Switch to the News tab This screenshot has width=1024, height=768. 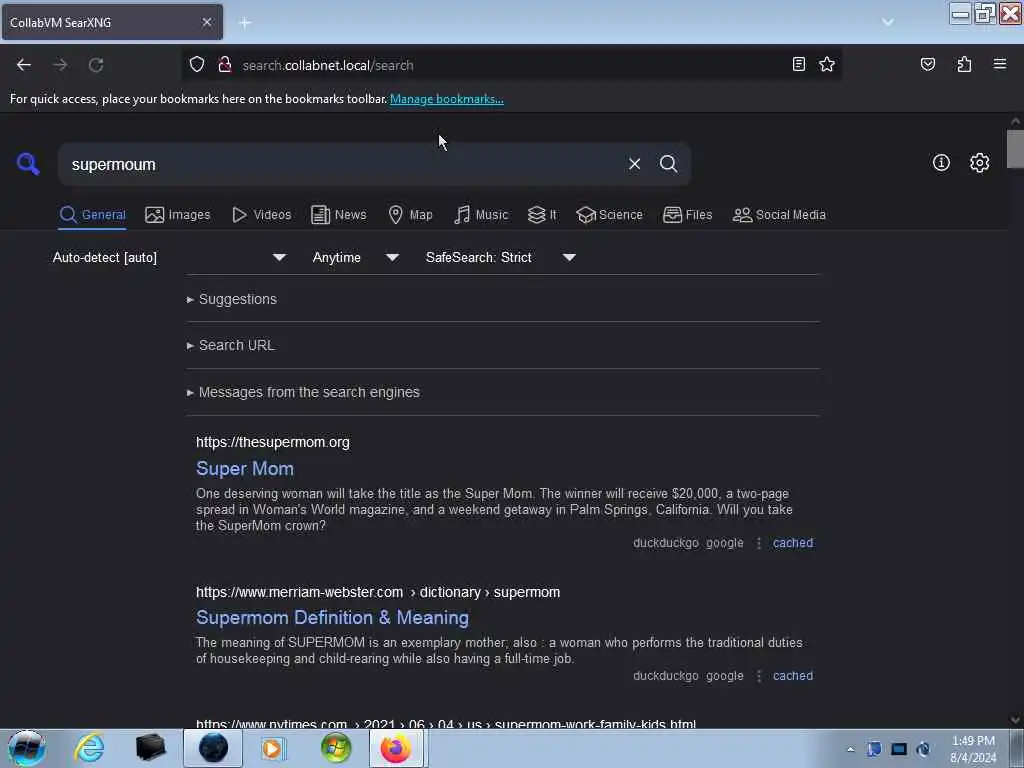coord(339,215)
